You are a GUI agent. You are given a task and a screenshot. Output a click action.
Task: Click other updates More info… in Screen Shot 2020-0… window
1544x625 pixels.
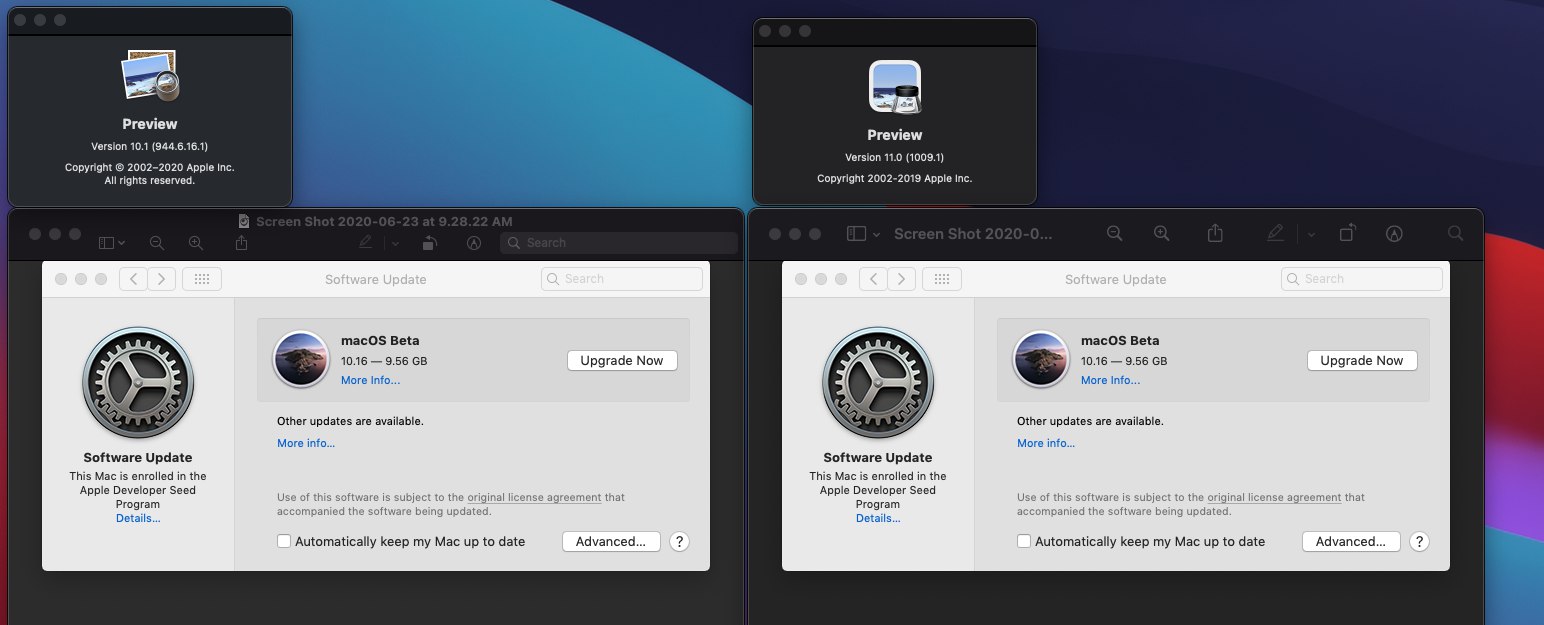click(x=1046, y=443)
